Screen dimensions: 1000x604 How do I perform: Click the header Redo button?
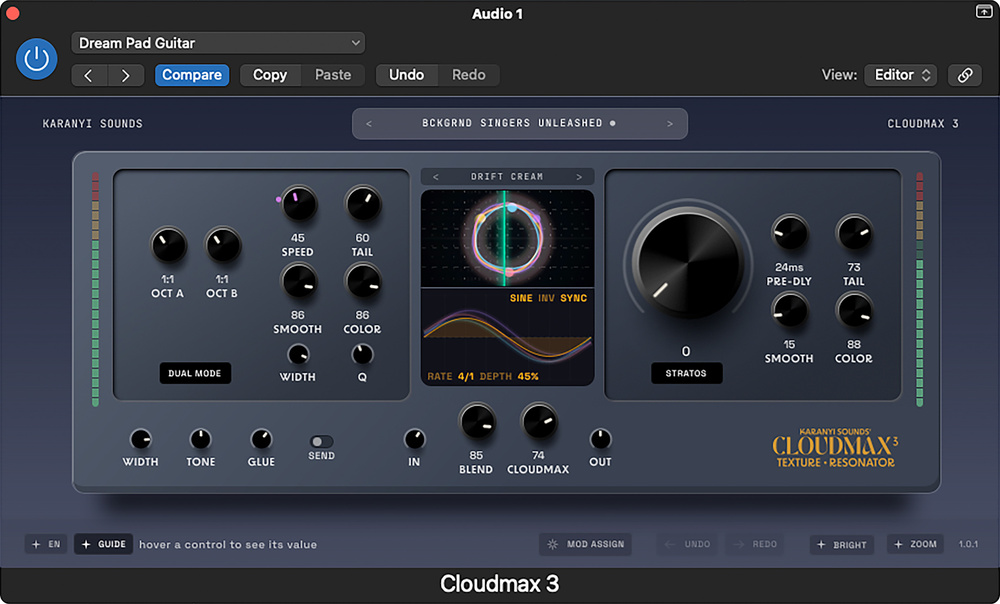pyautogui.click(x=469, y=75)
